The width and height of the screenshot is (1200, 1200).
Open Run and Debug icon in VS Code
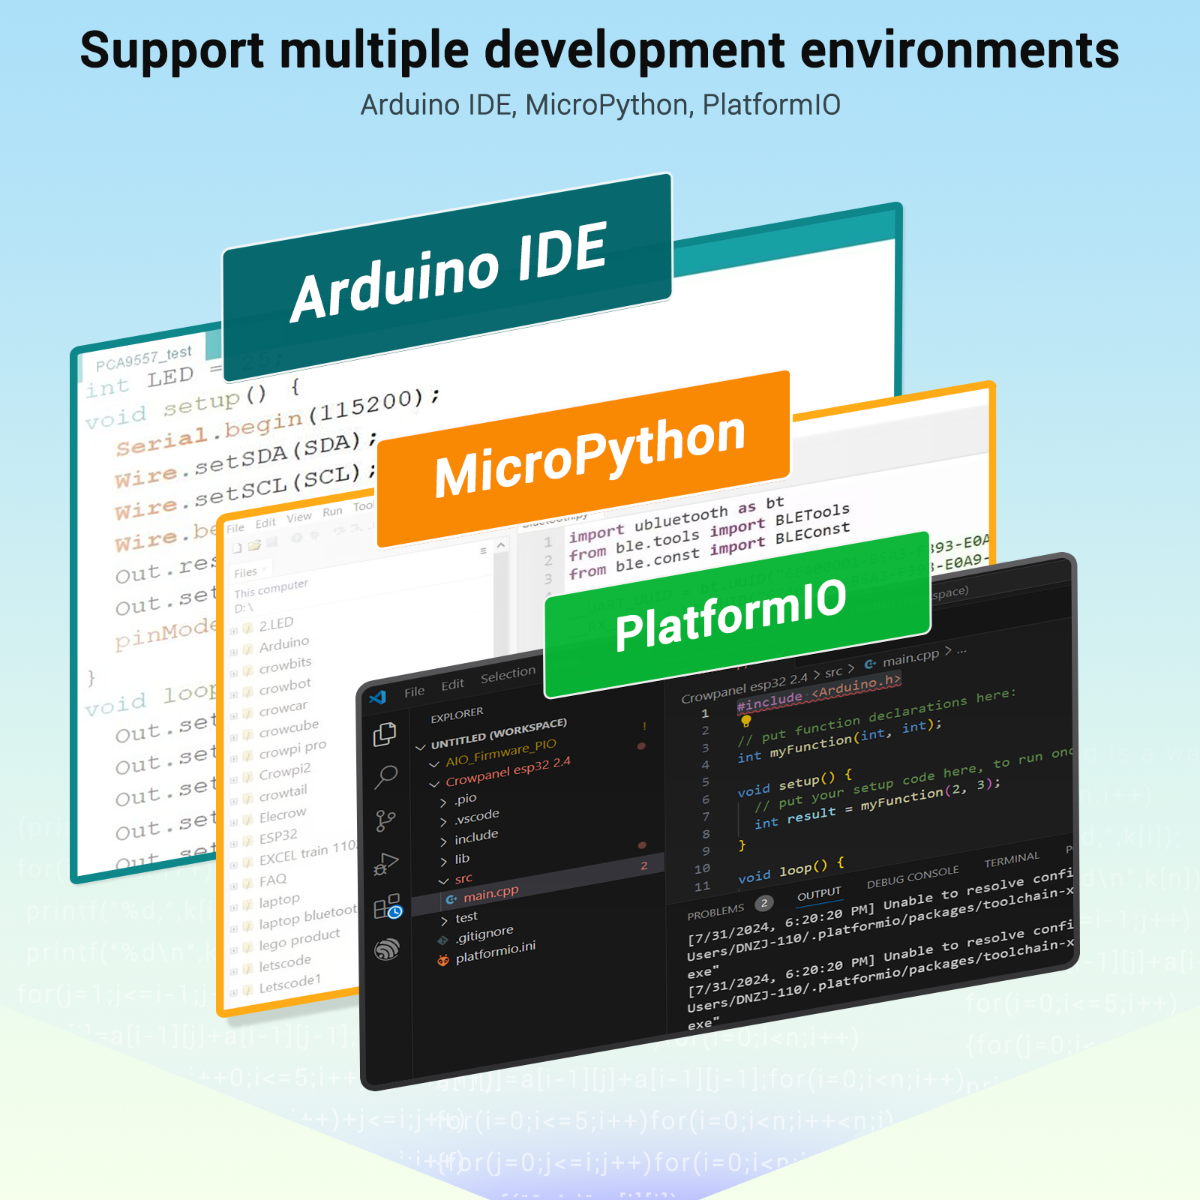coord(386,864)
